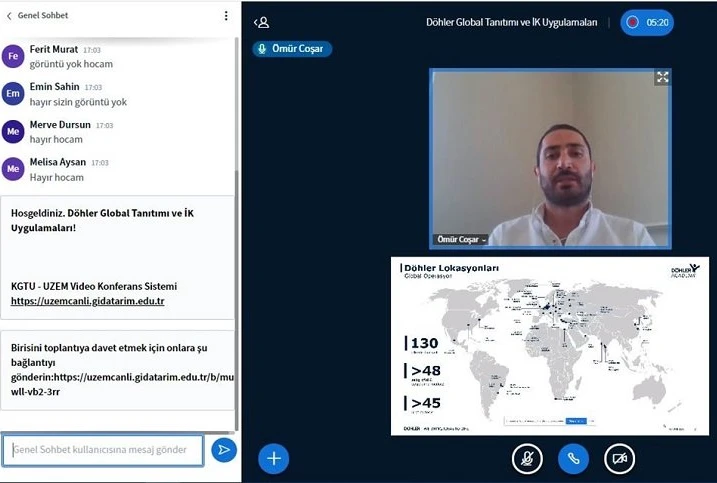Toggle the microphone mute button

(527, 458)
